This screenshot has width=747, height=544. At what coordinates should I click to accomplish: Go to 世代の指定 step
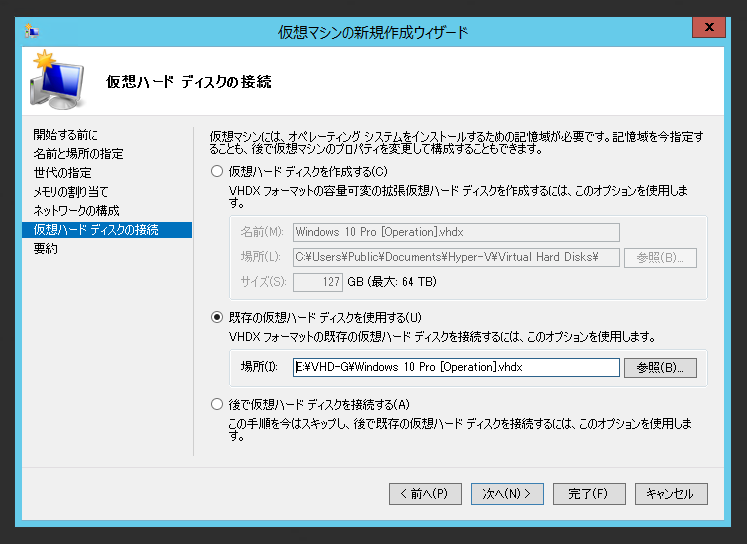(x=62, y=172)
